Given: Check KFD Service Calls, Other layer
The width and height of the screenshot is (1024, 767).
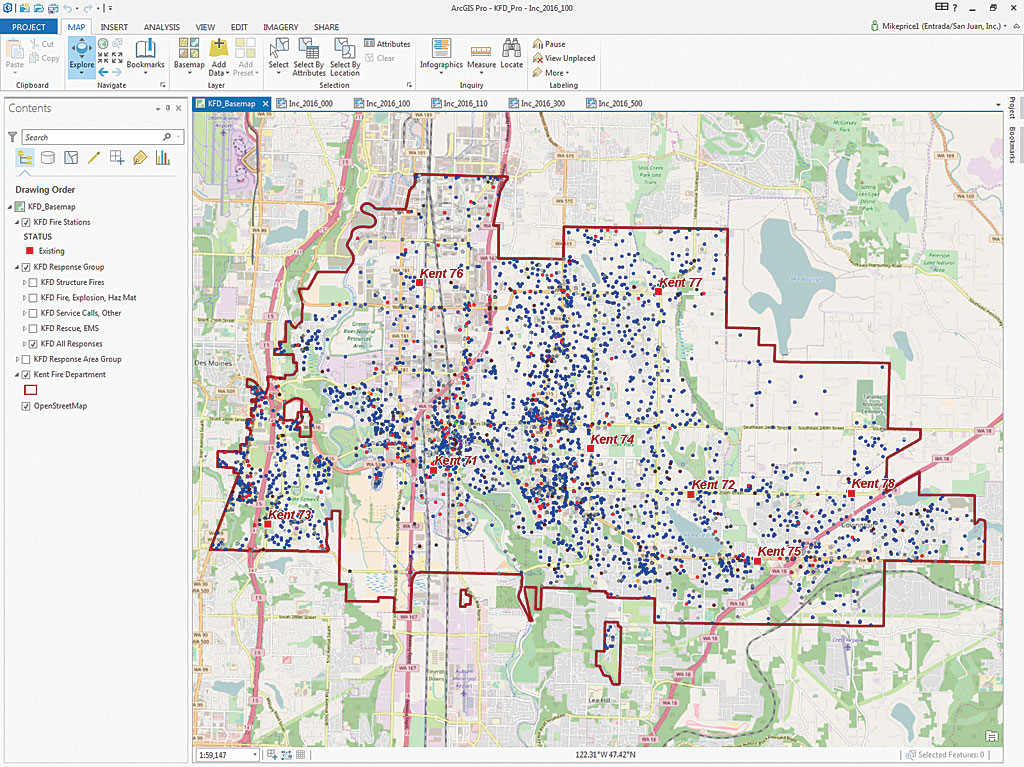Looking at the screenshot, I should 33,313.
